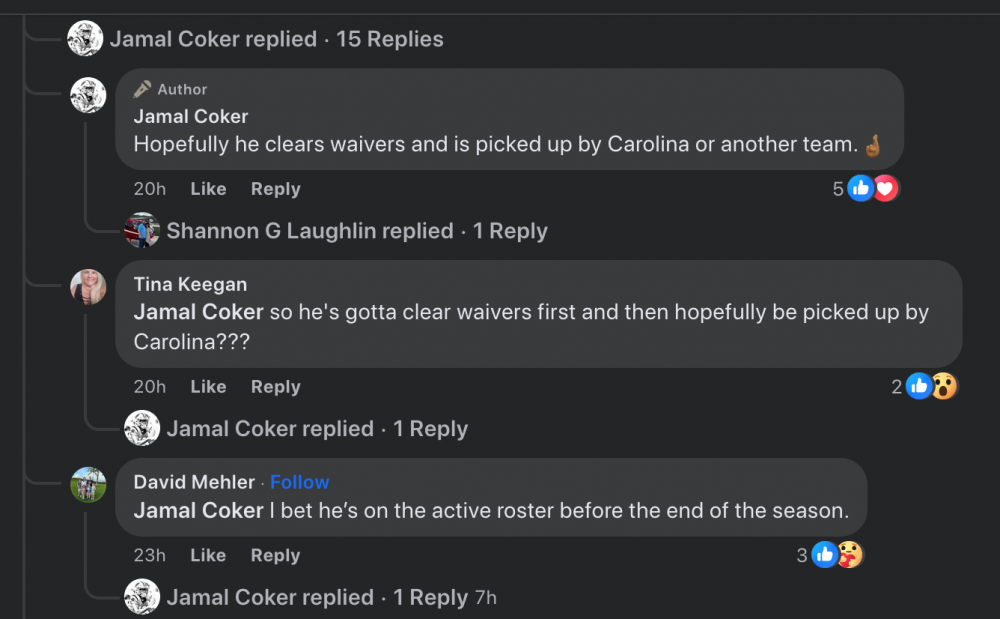
Task: Click like reaction icon on Tina Keegan's comment
Action: [919, 386]
